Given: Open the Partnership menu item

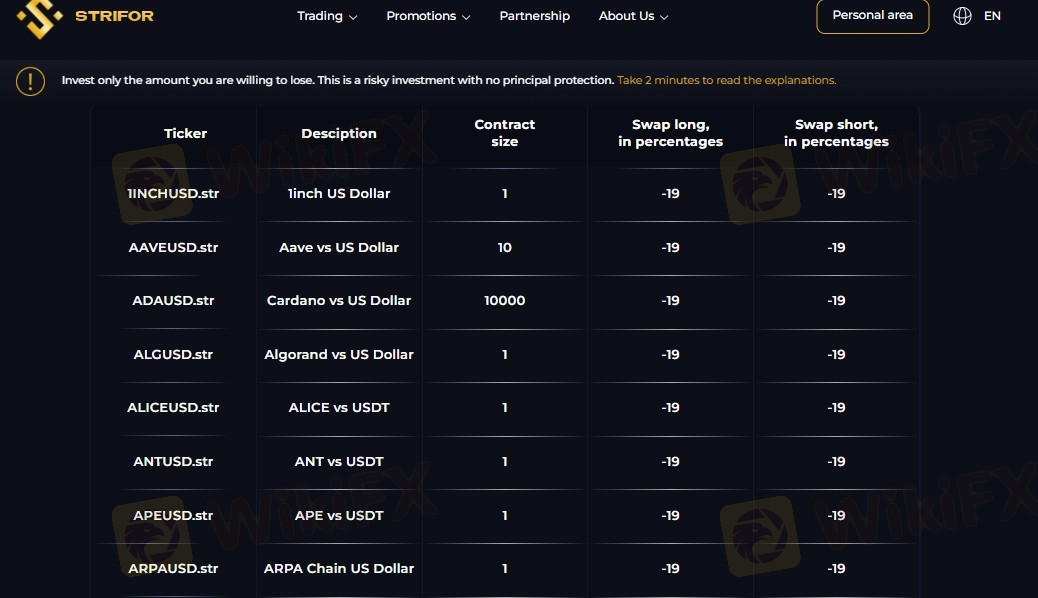Looking at the screenshot, I should point(534,16).
